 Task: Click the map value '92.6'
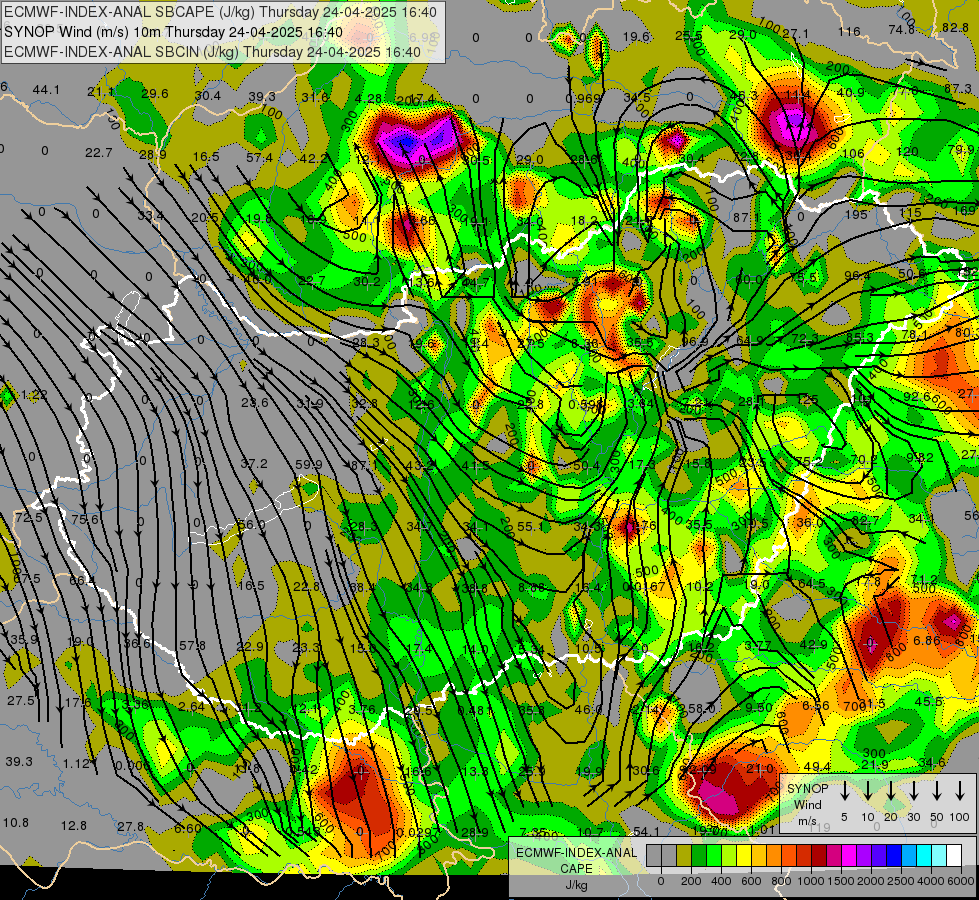(917, 396)
